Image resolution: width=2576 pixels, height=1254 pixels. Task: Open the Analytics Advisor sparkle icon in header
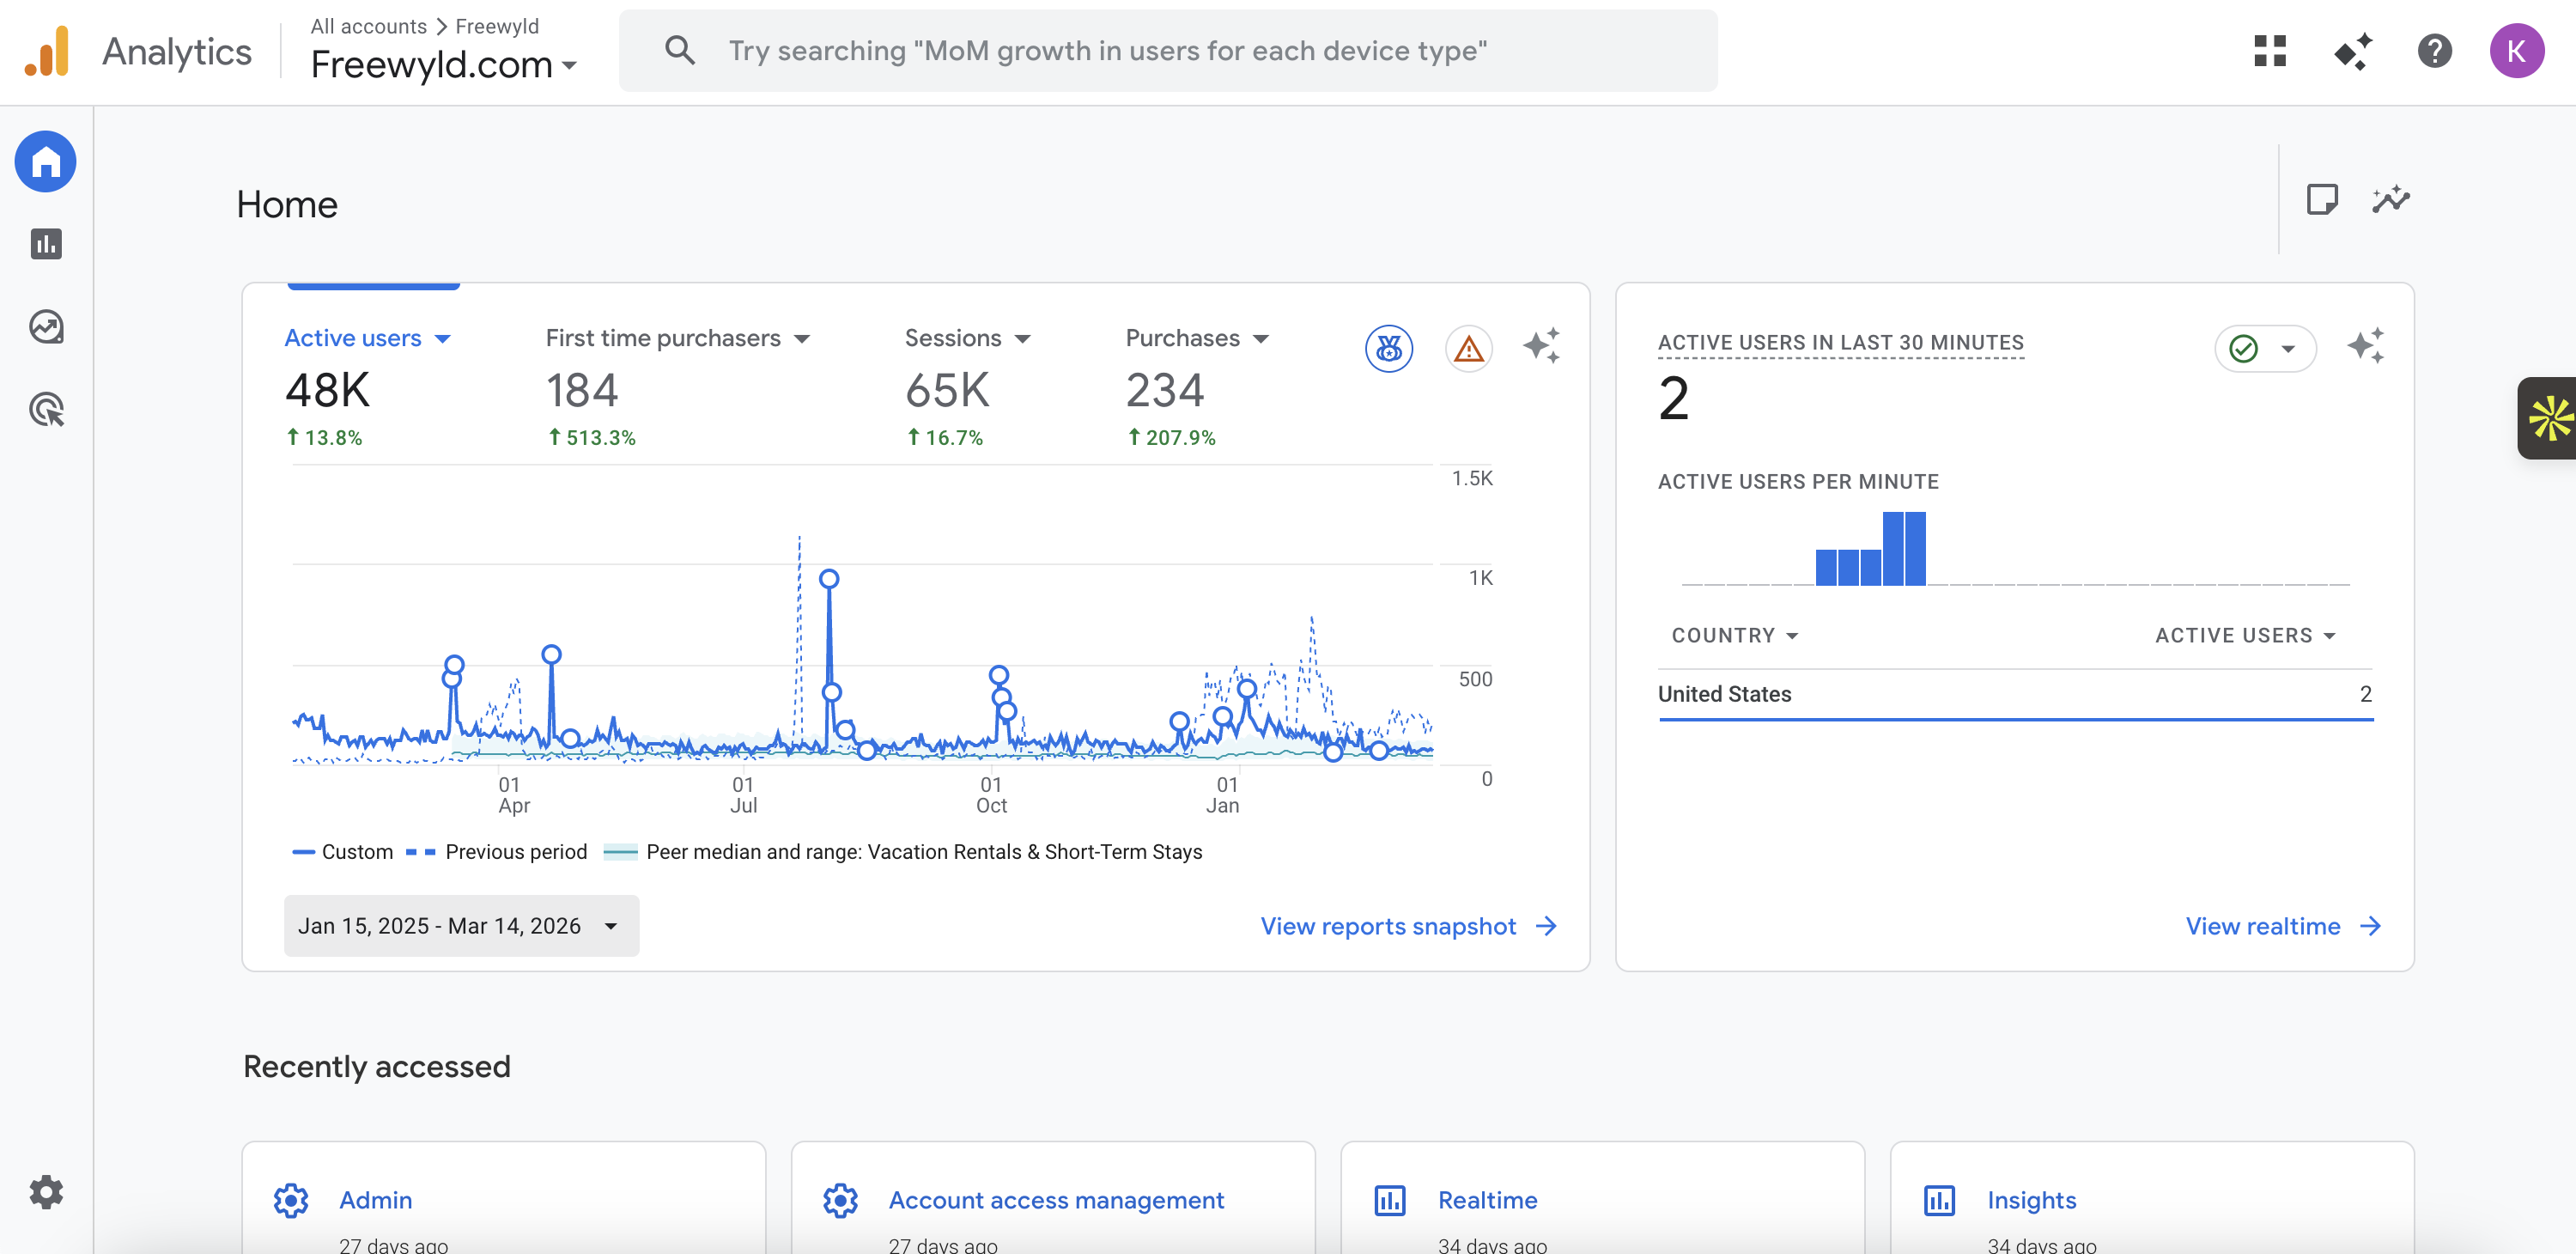coord(2353,51)
